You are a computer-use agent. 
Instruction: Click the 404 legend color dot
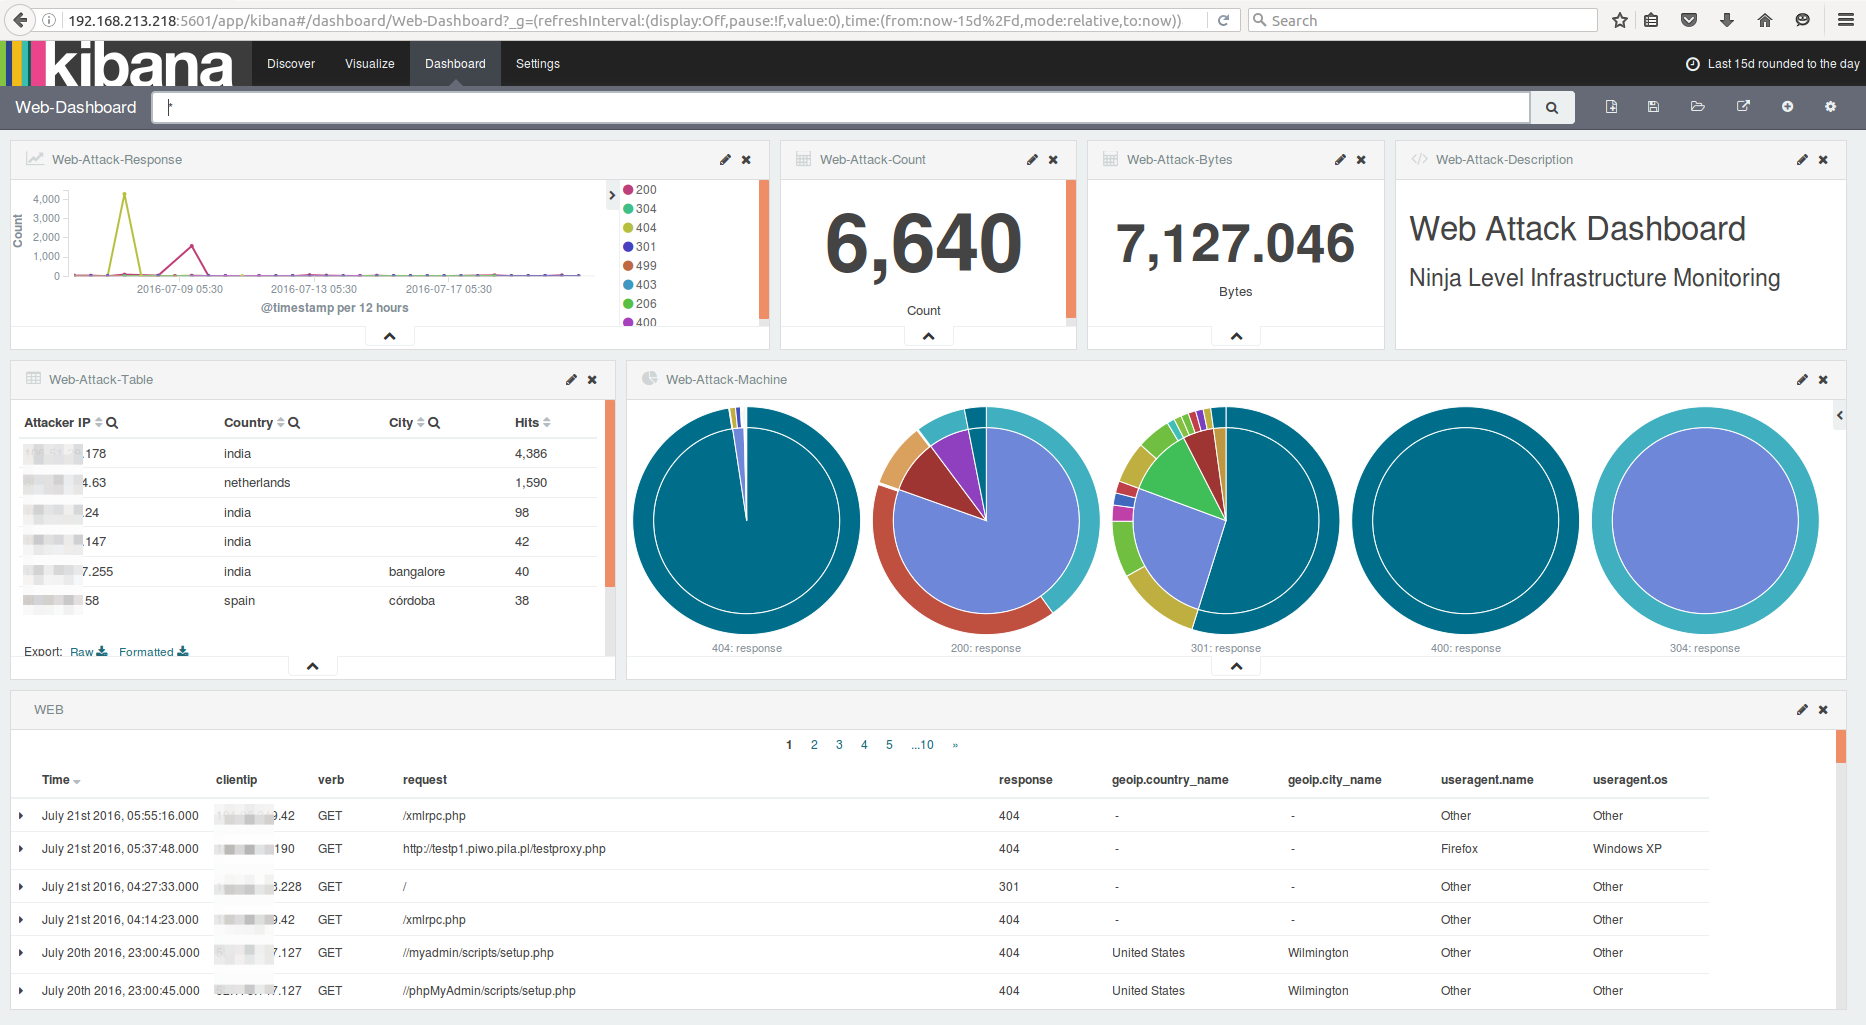[628, 227]
